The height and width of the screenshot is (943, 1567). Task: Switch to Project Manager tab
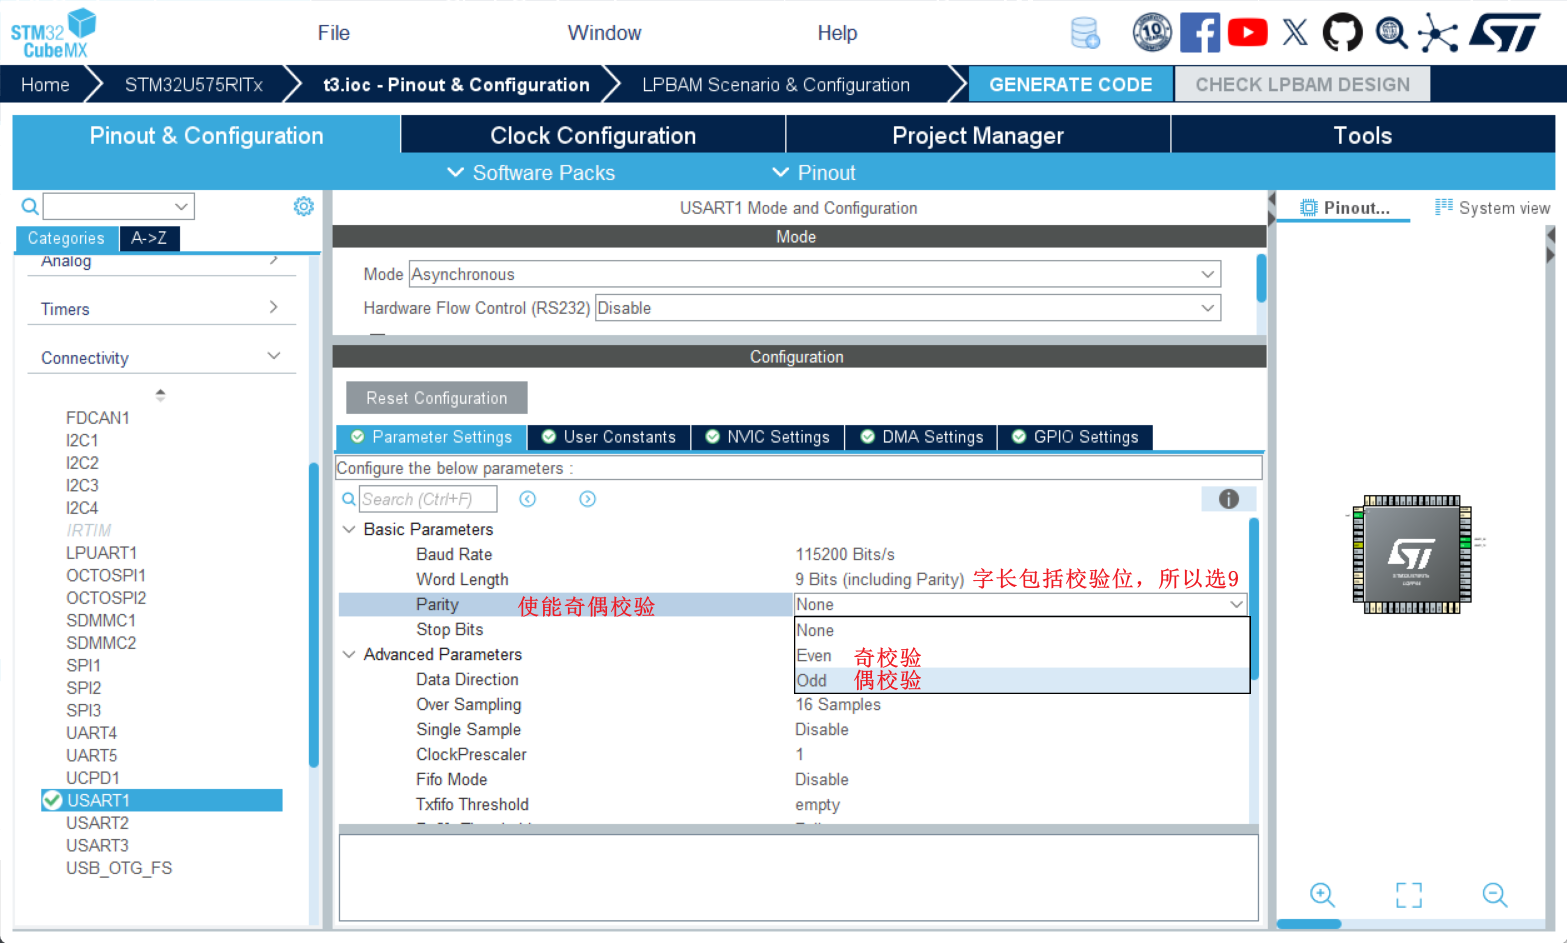coord(978,135)
